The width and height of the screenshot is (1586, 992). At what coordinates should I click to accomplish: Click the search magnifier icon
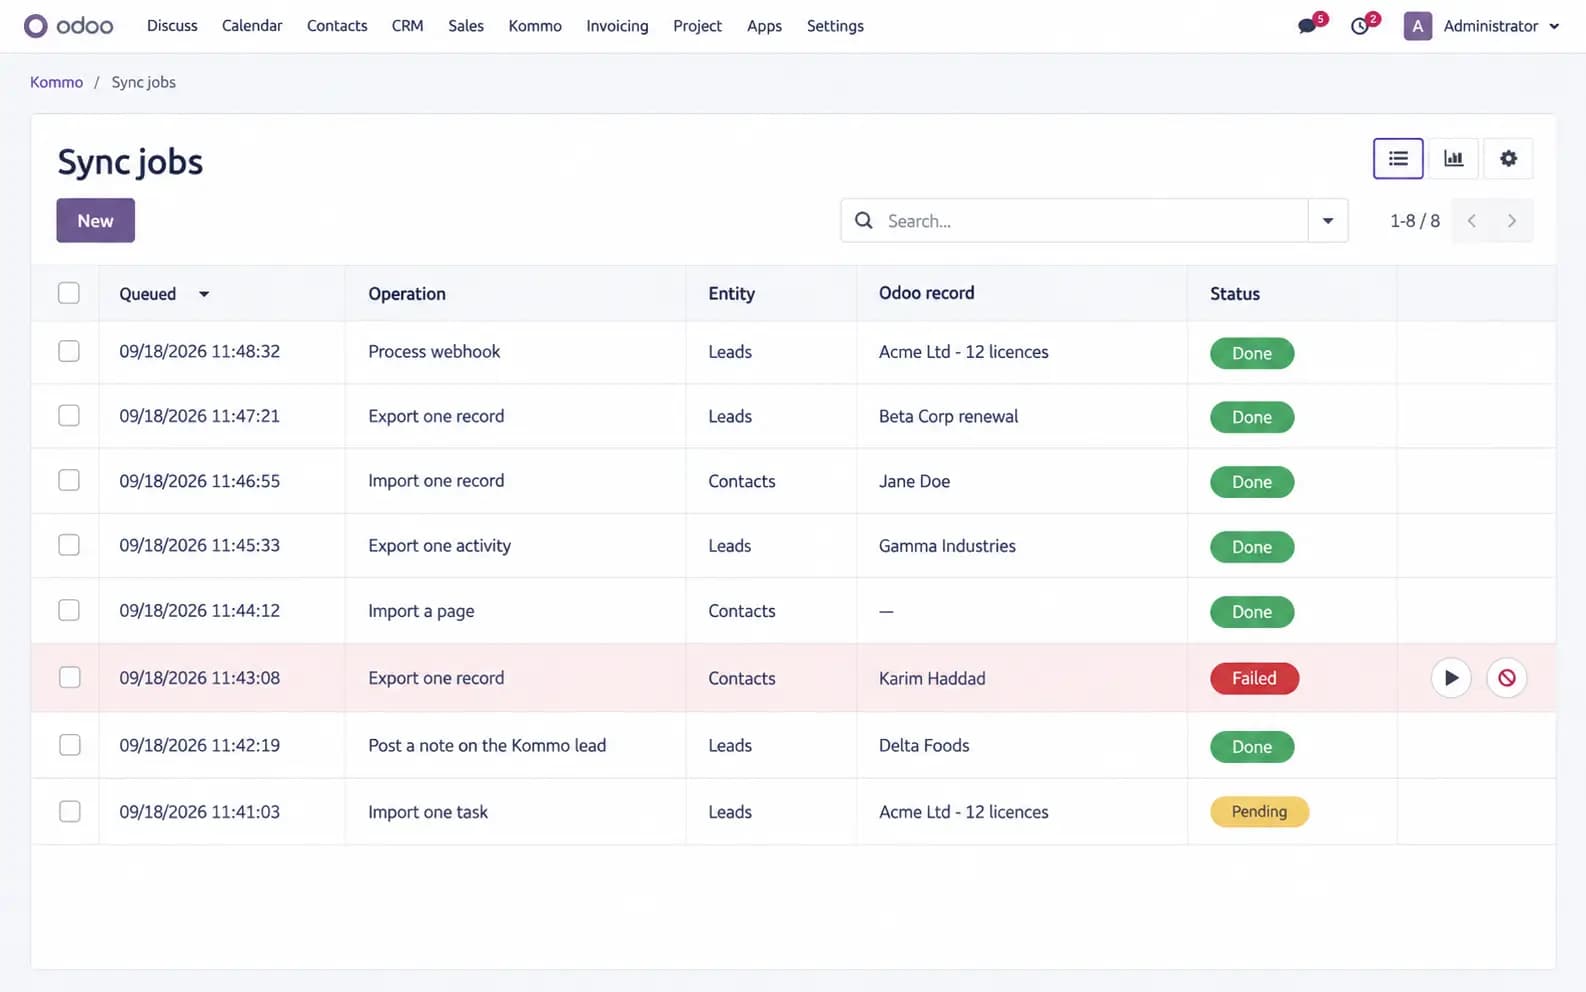[x=864, y=220]
